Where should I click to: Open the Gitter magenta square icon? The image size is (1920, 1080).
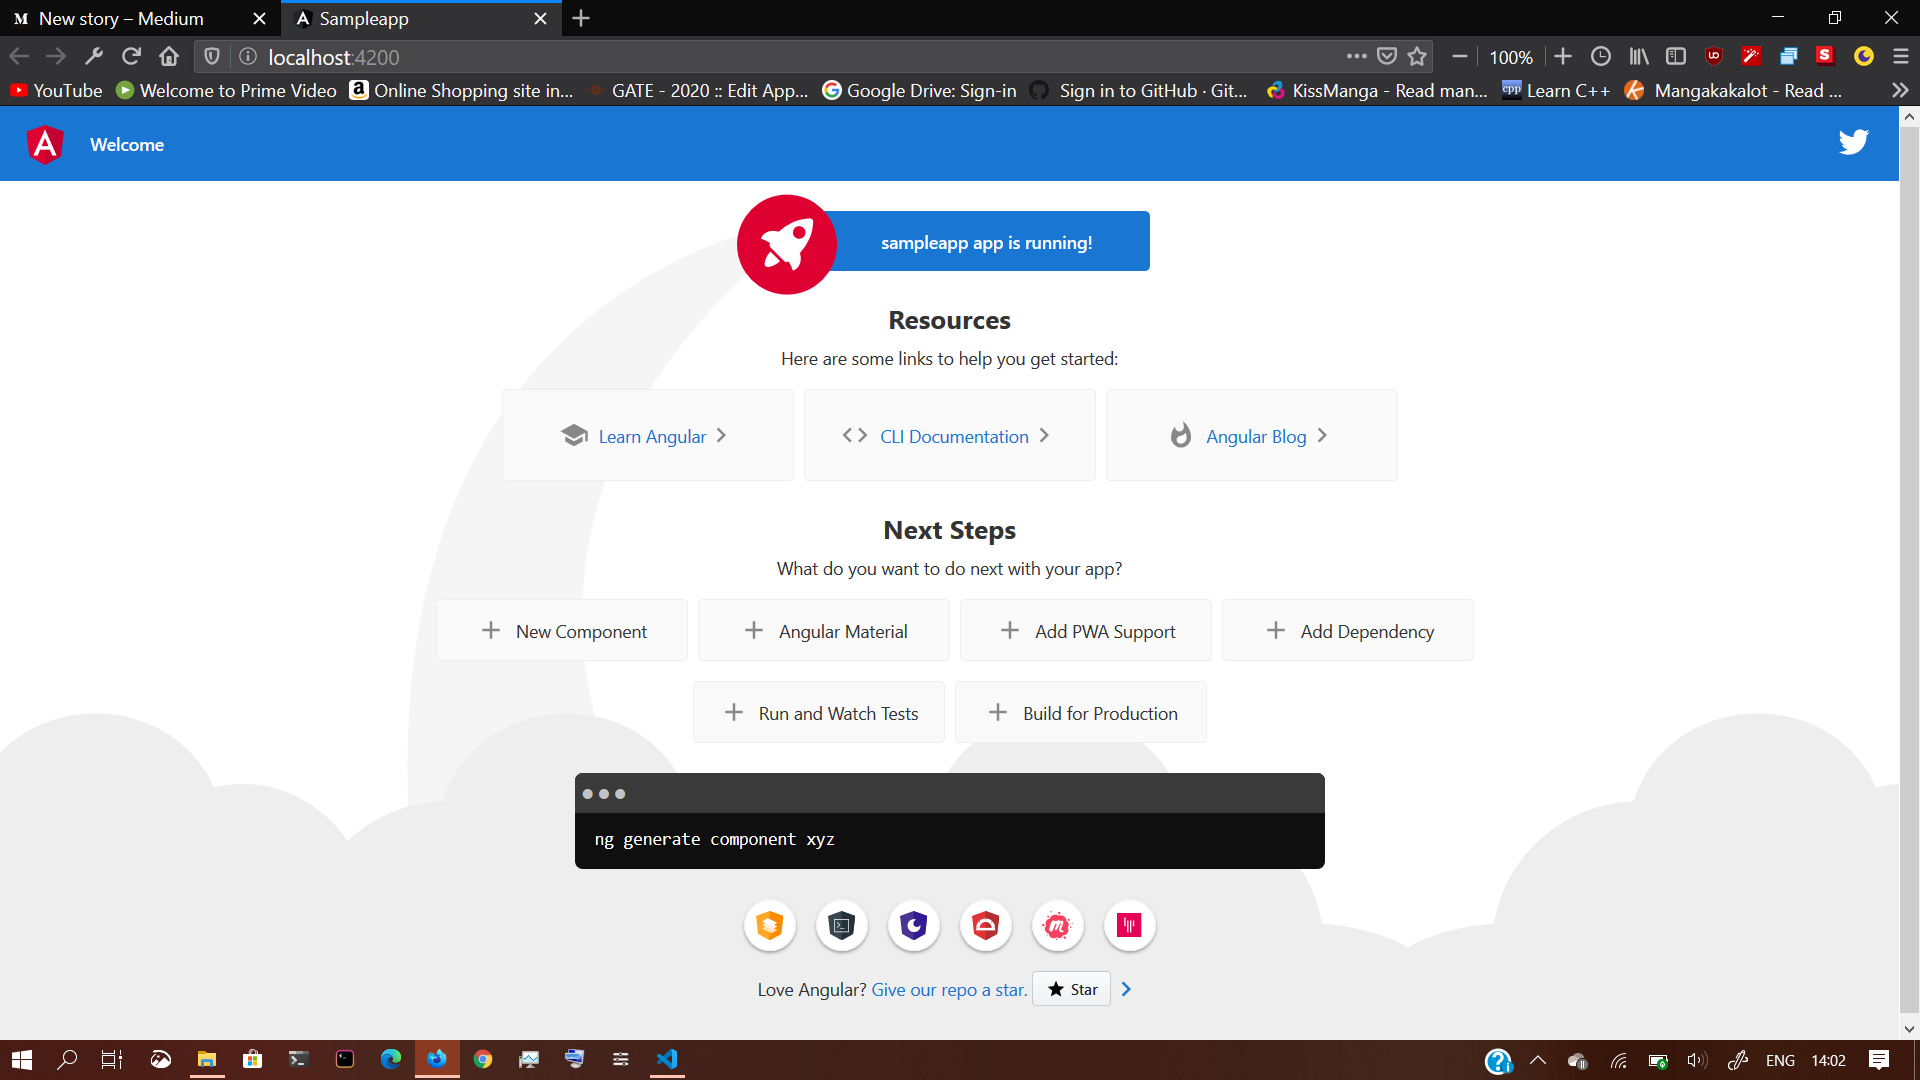pyautogui.click(x=1130, y=925)
